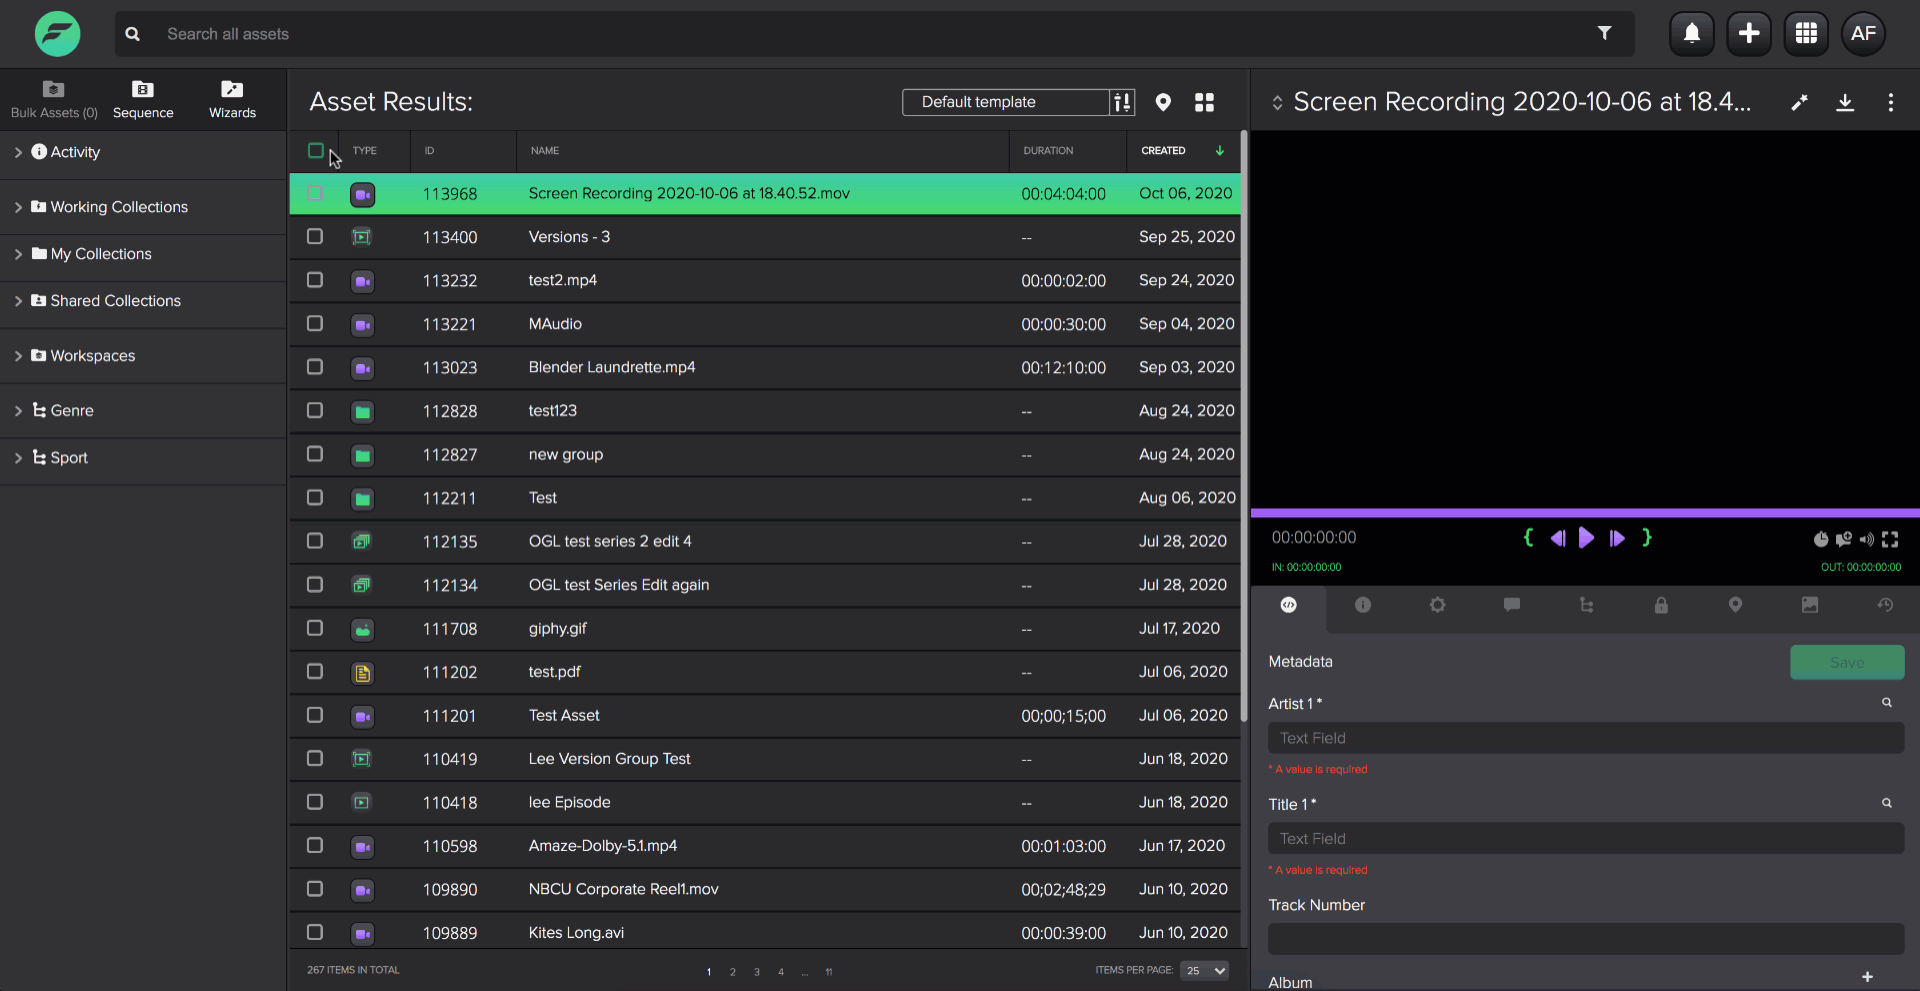This screenshot has width=1920, height=991.
Task: Open the more options kebab menu
Action: pyautogui.click(x=1890, y=102)
